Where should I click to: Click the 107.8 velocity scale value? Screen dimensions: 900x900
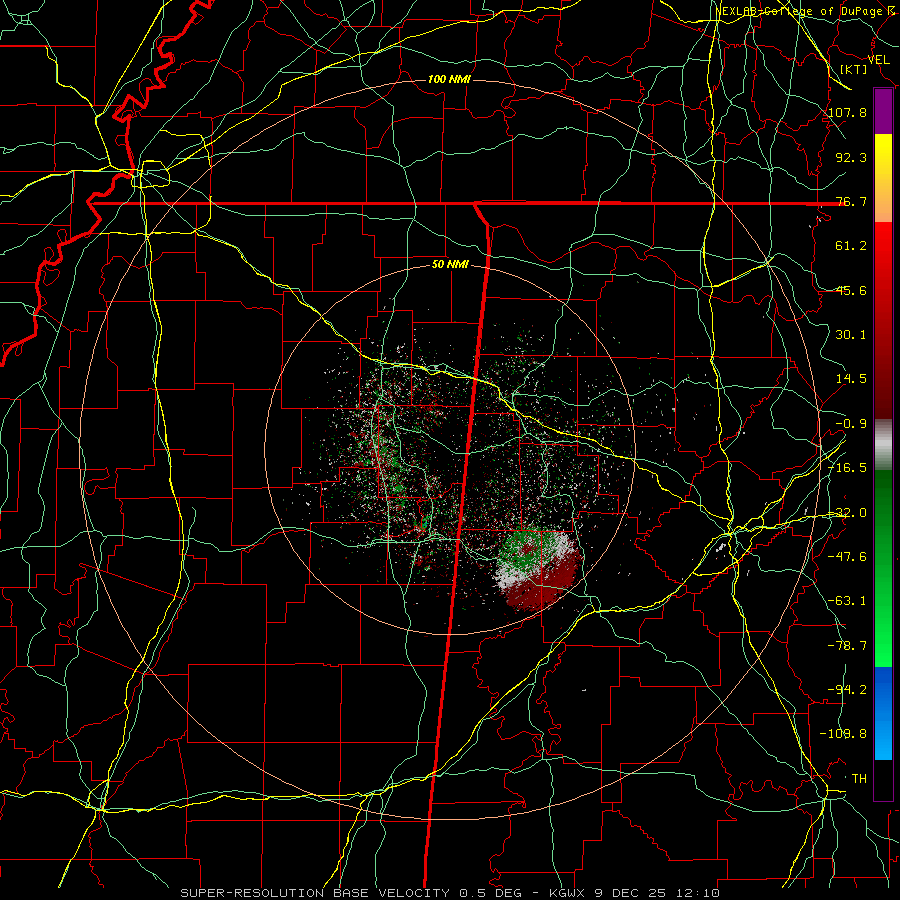coord(848,112)
